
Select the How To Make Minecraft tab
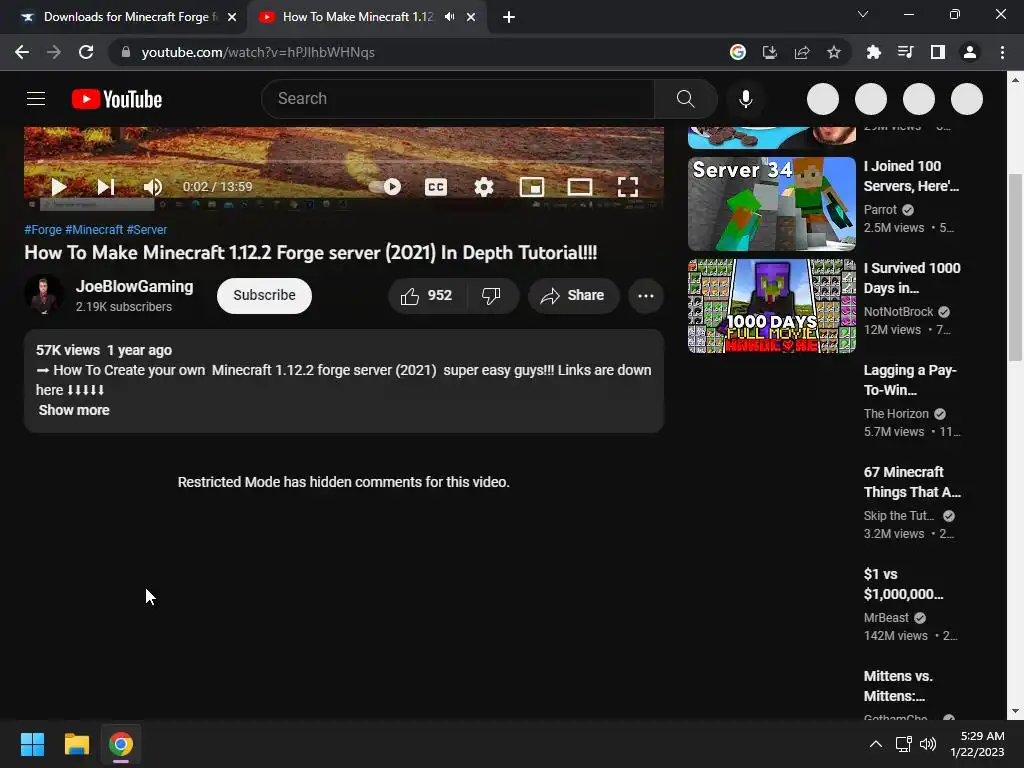[x=358, y=17]
